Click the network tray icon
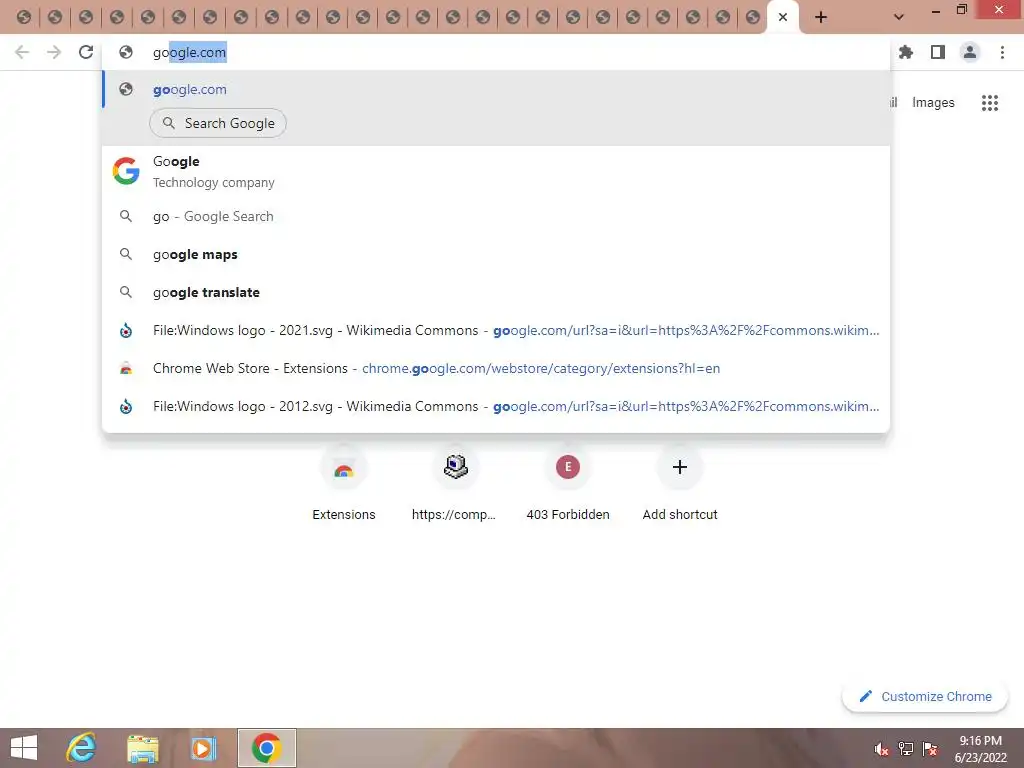The width and height of the screenshot is (1024, 768). point(906,749)
